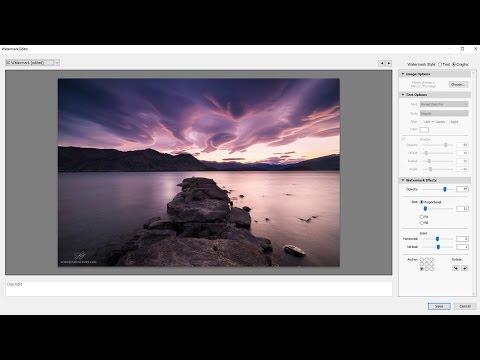Maximize the Watermark Editor window
This screenshot has width=480, height=360.
[x=462, y=49]
